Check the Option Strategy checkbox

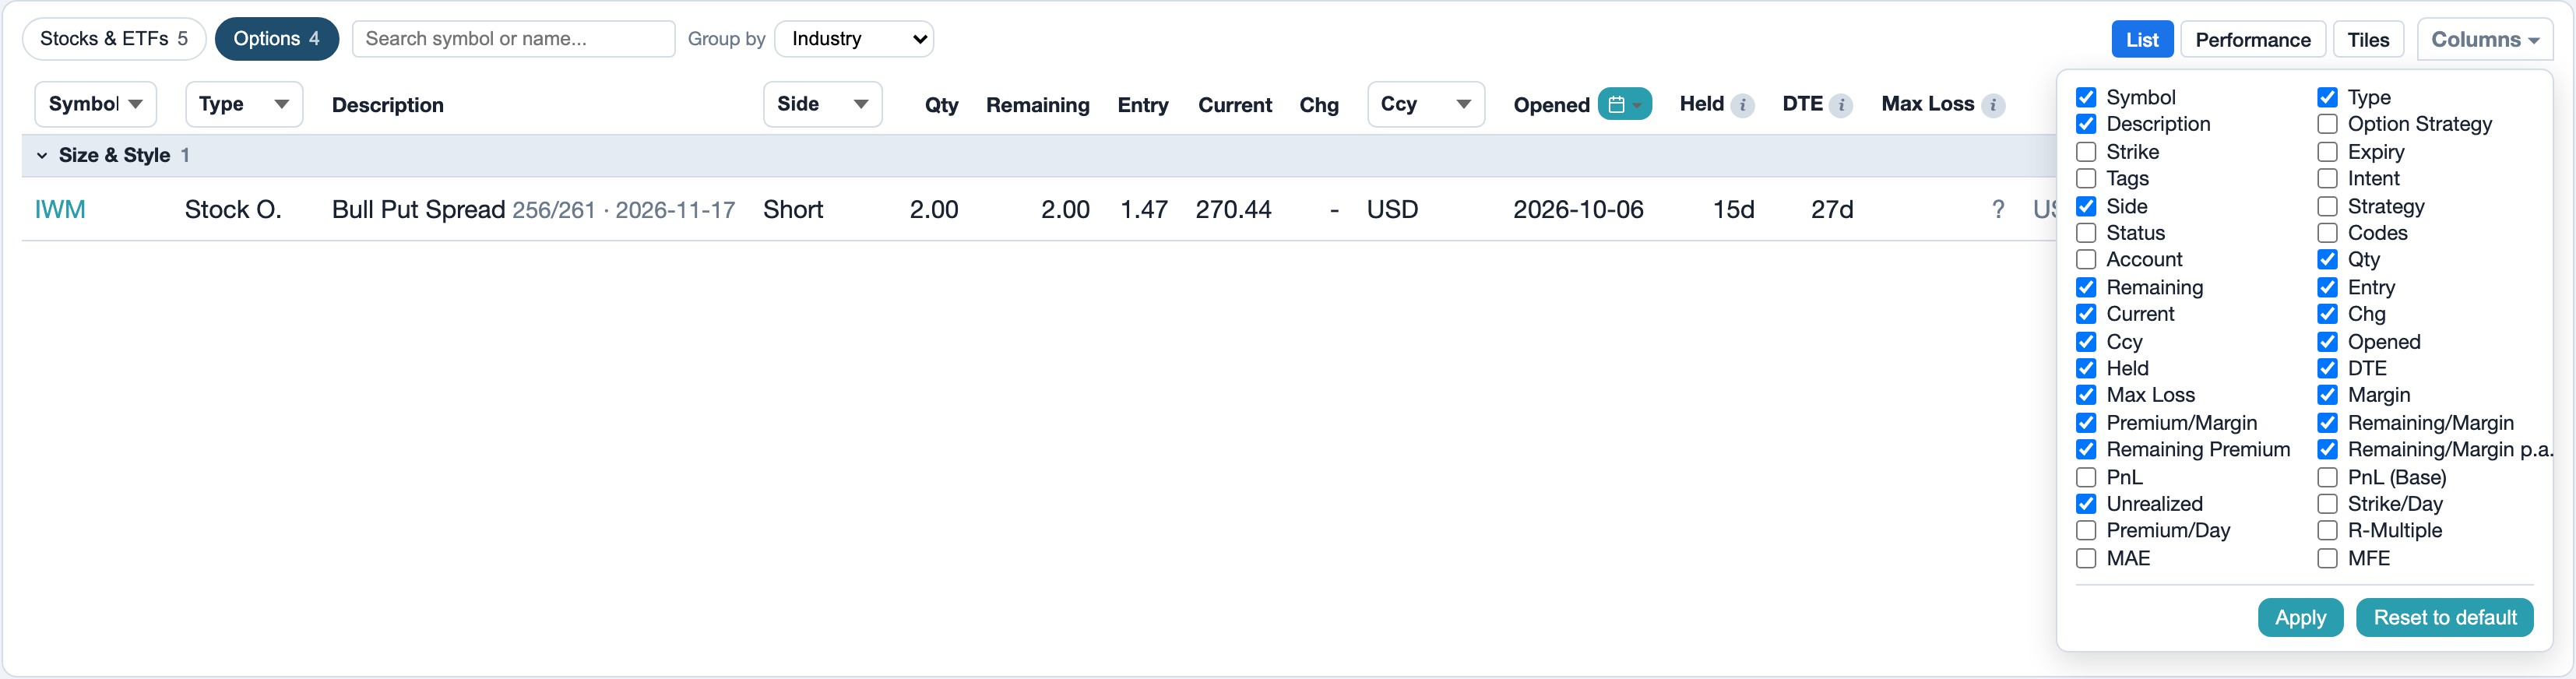coord(2328,124)
